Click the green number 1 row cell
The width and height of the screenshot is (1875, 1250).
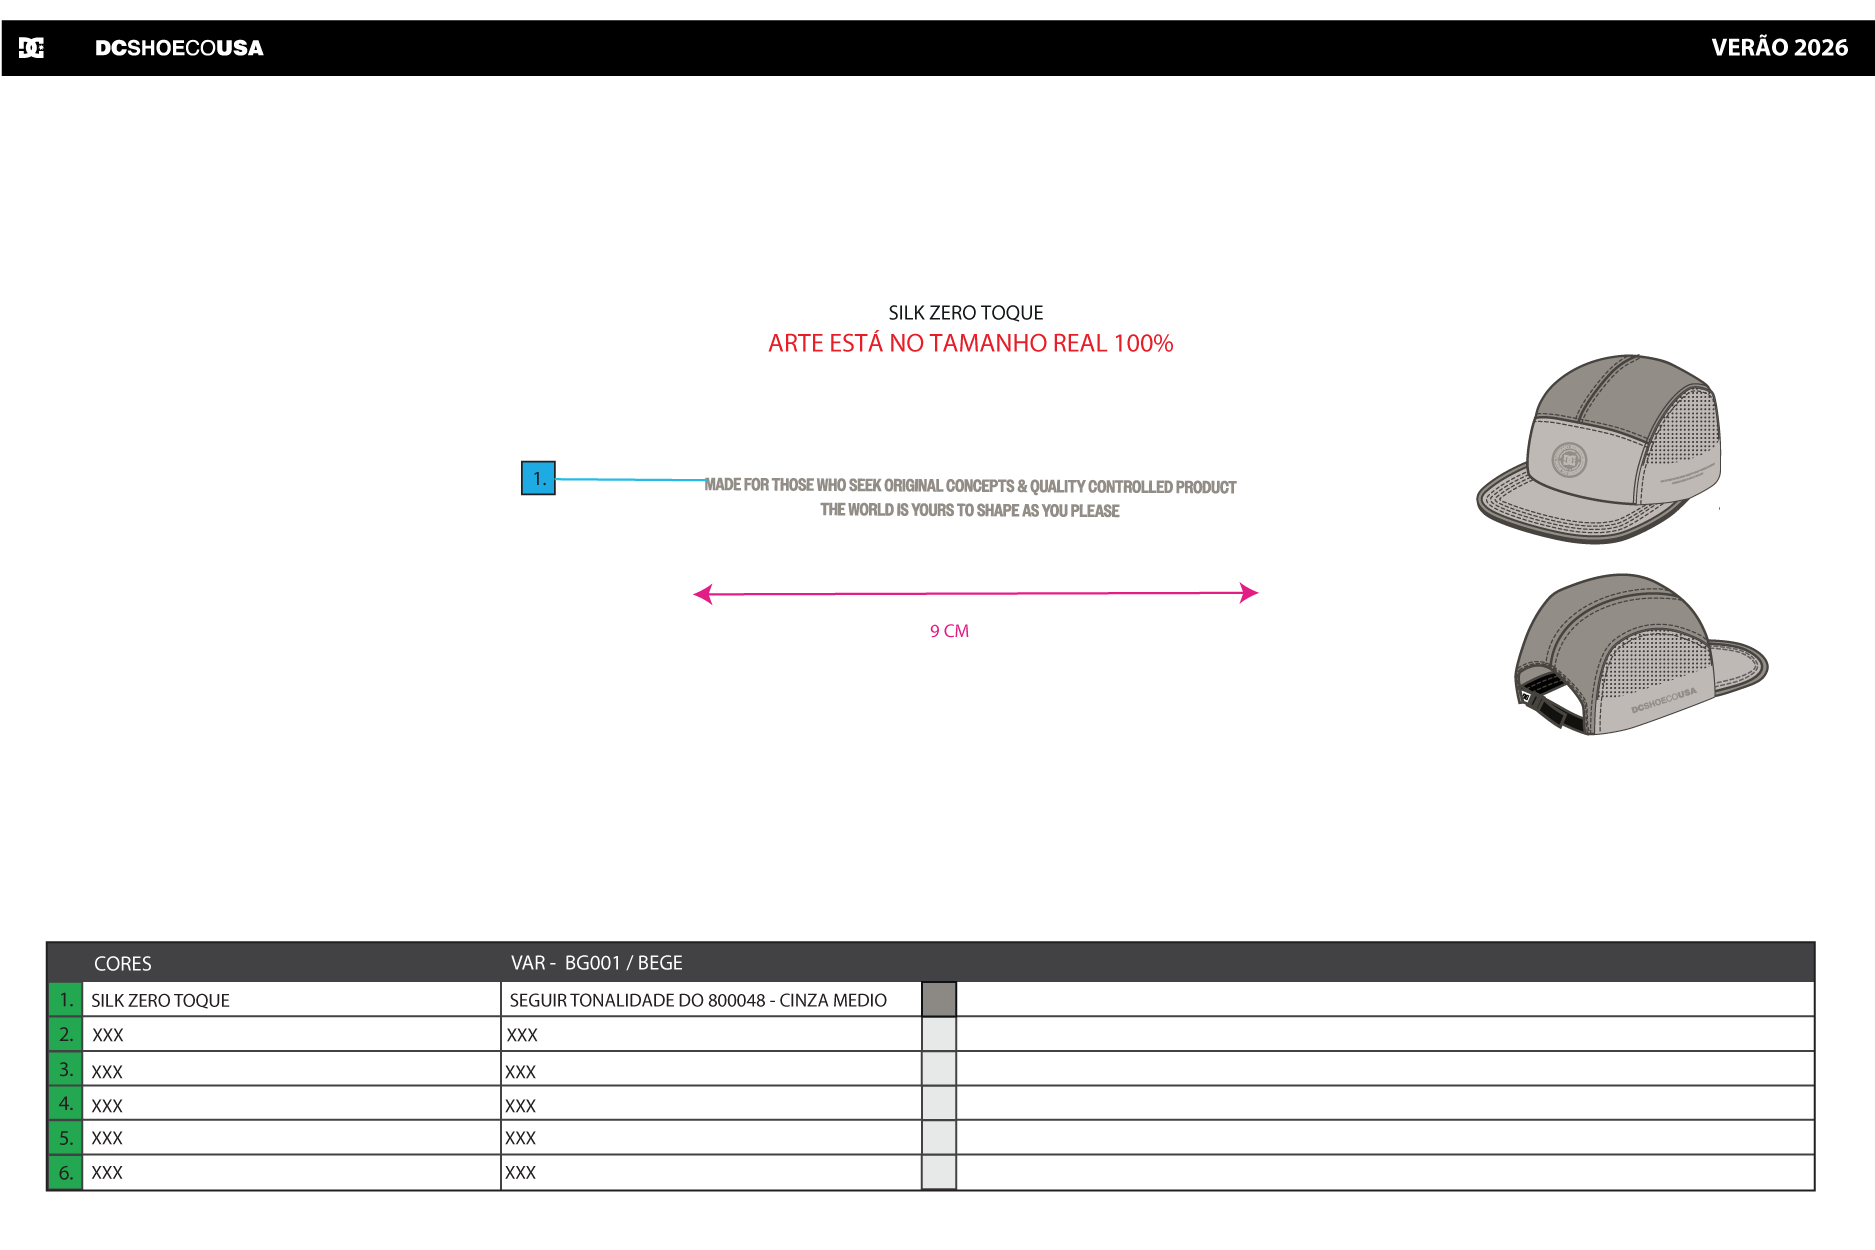[65, 999]
